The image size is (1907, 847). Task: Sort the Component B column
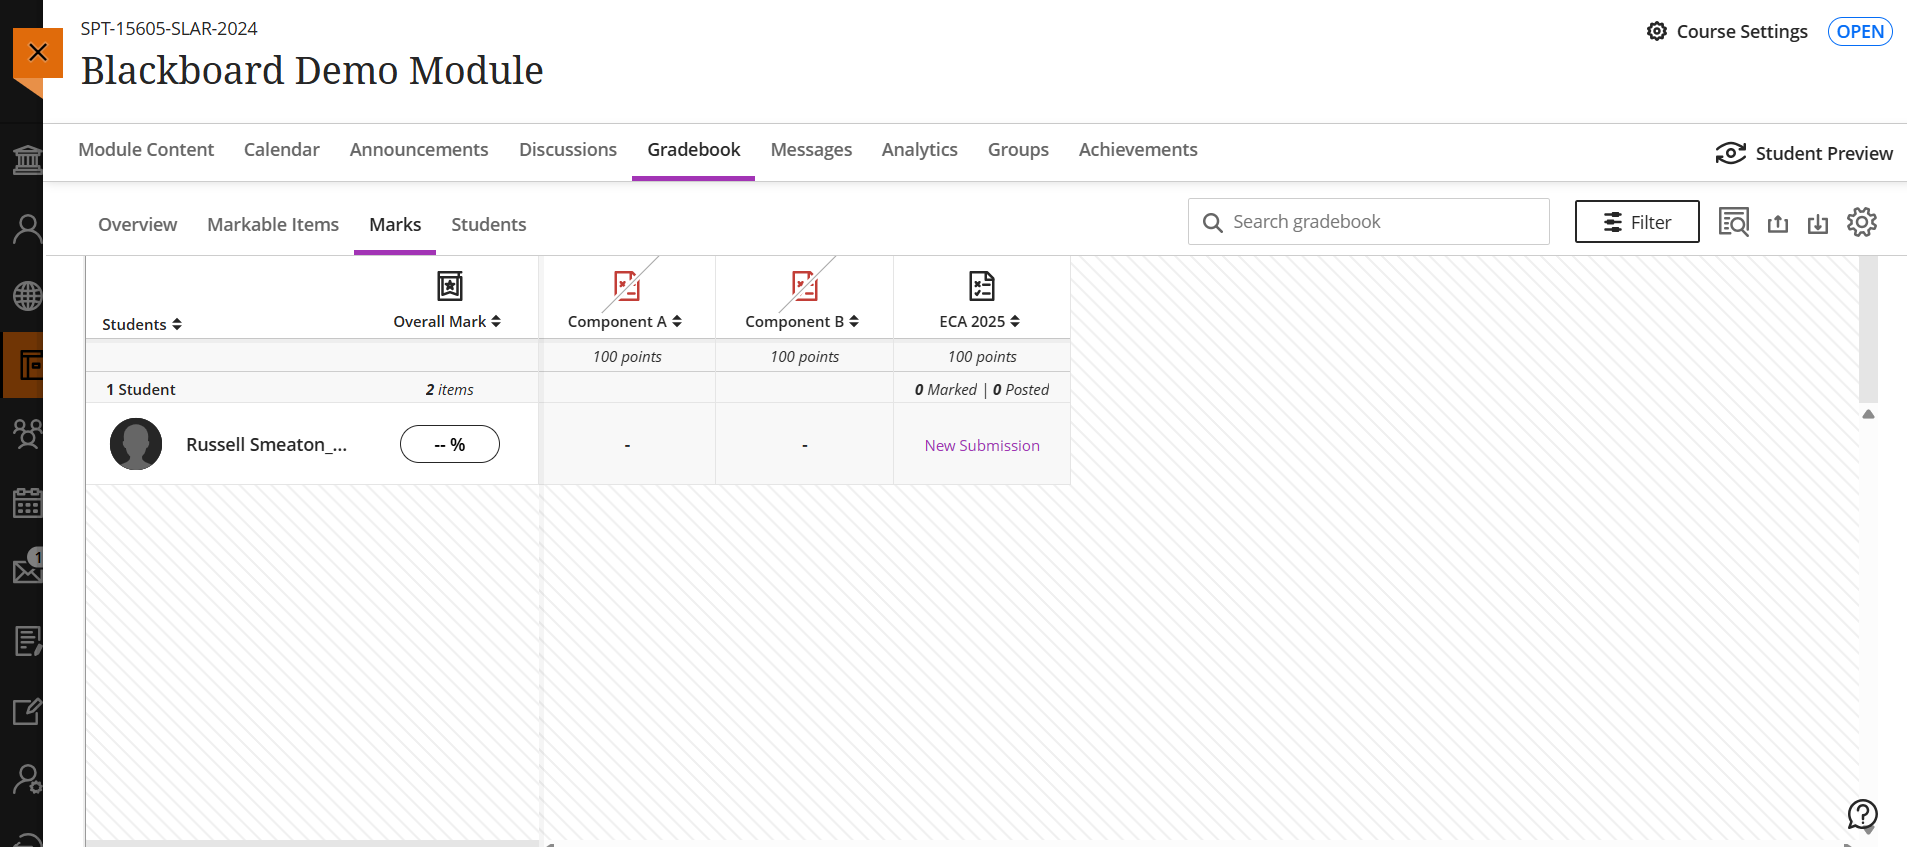point(854,321)
